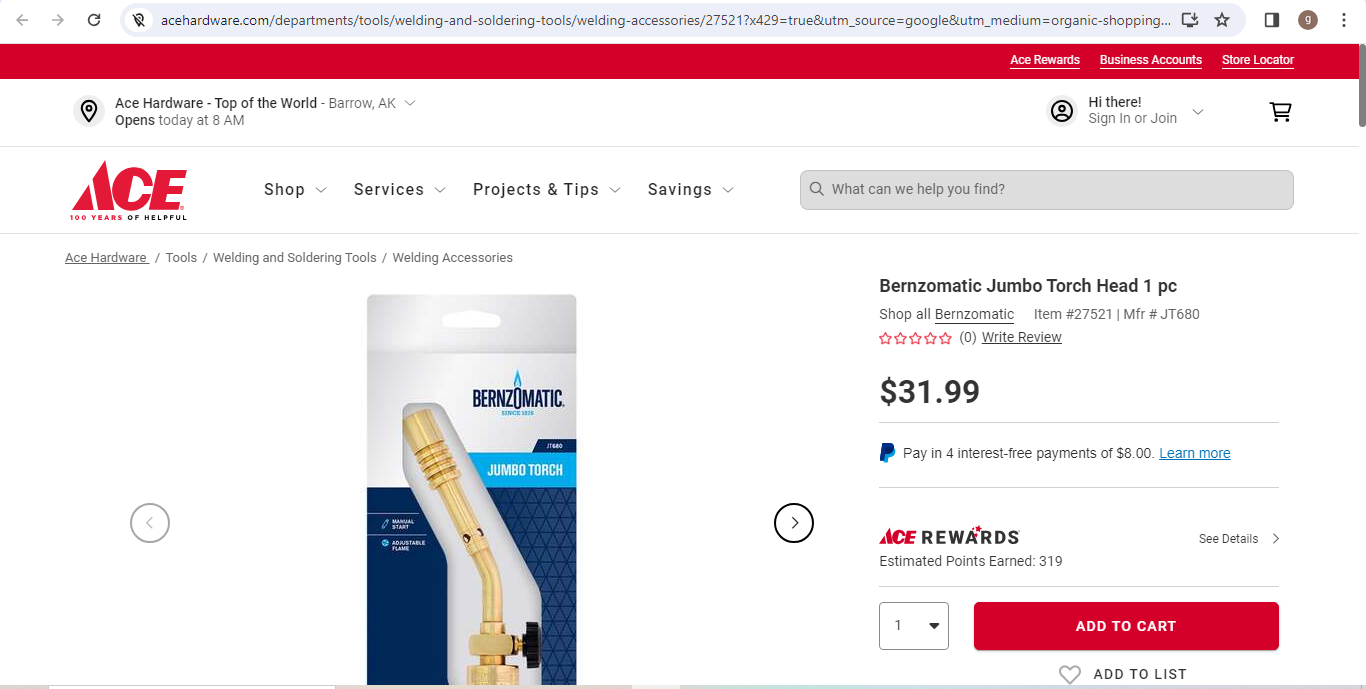
Task: Click the Ace Hardware logo
Action: click(x=128, y=190)
